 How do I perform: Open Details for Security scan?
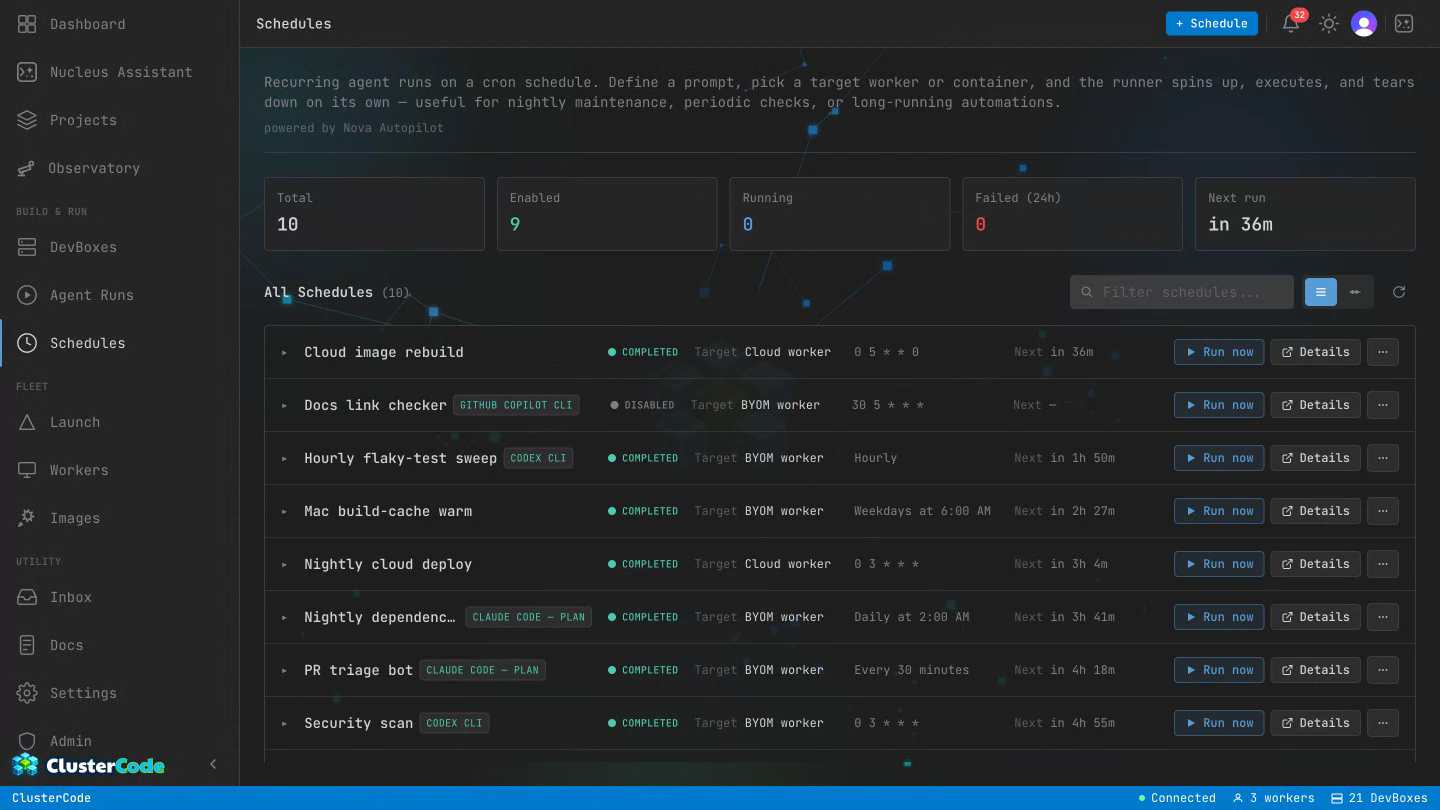click(1315, 723)
